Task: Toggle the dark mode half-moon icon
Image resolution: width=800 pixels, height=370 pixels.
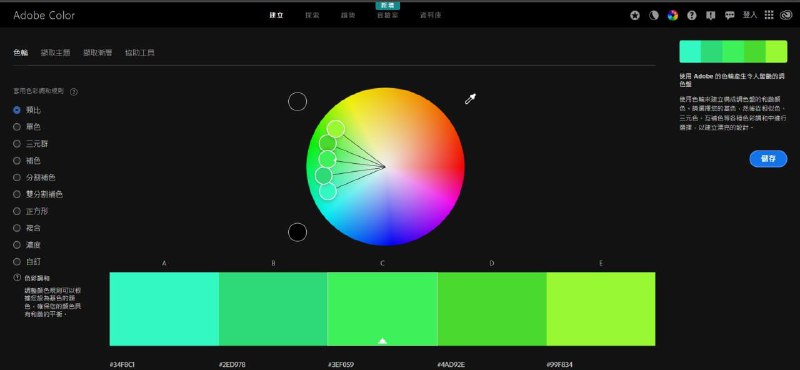Action: coord(654,15)
